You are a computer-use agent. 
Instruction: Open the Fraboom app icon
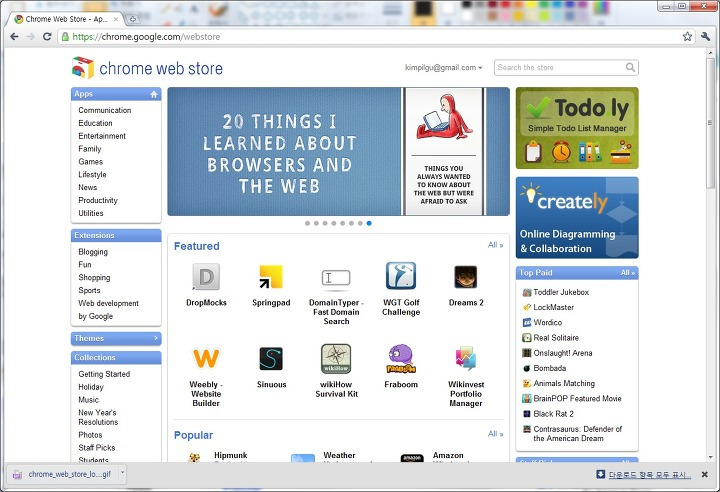tap(401, 359)
